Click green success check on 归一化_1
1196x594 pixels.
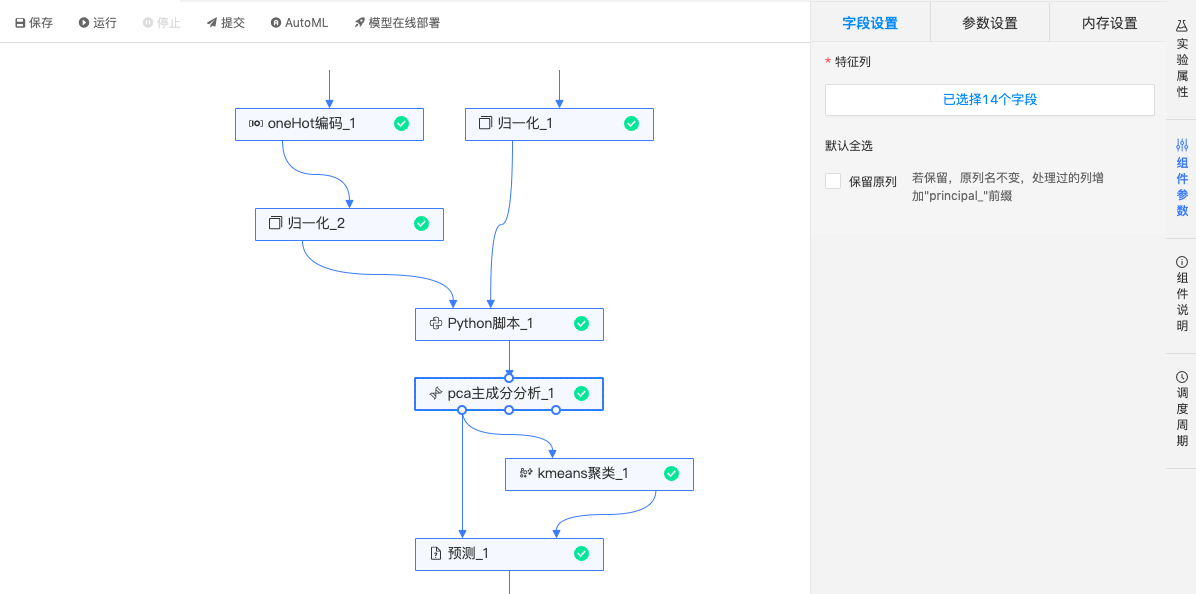click(632, 124)
